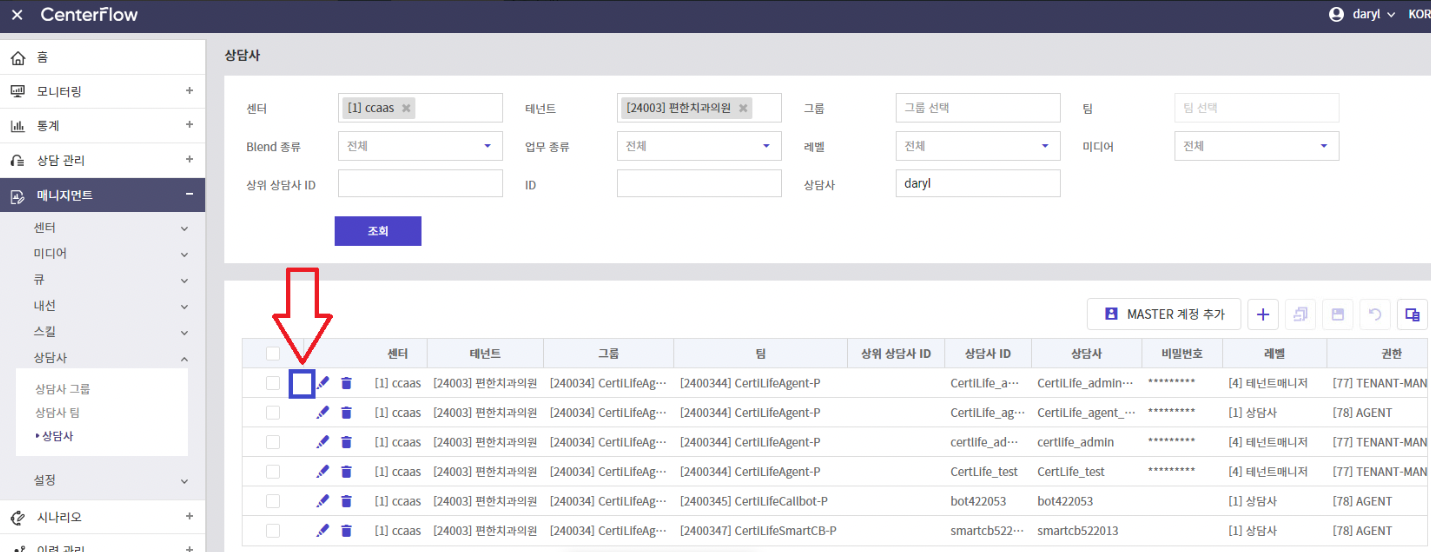Remove the ccaas tag from 센터 field

tap(406, 108)
